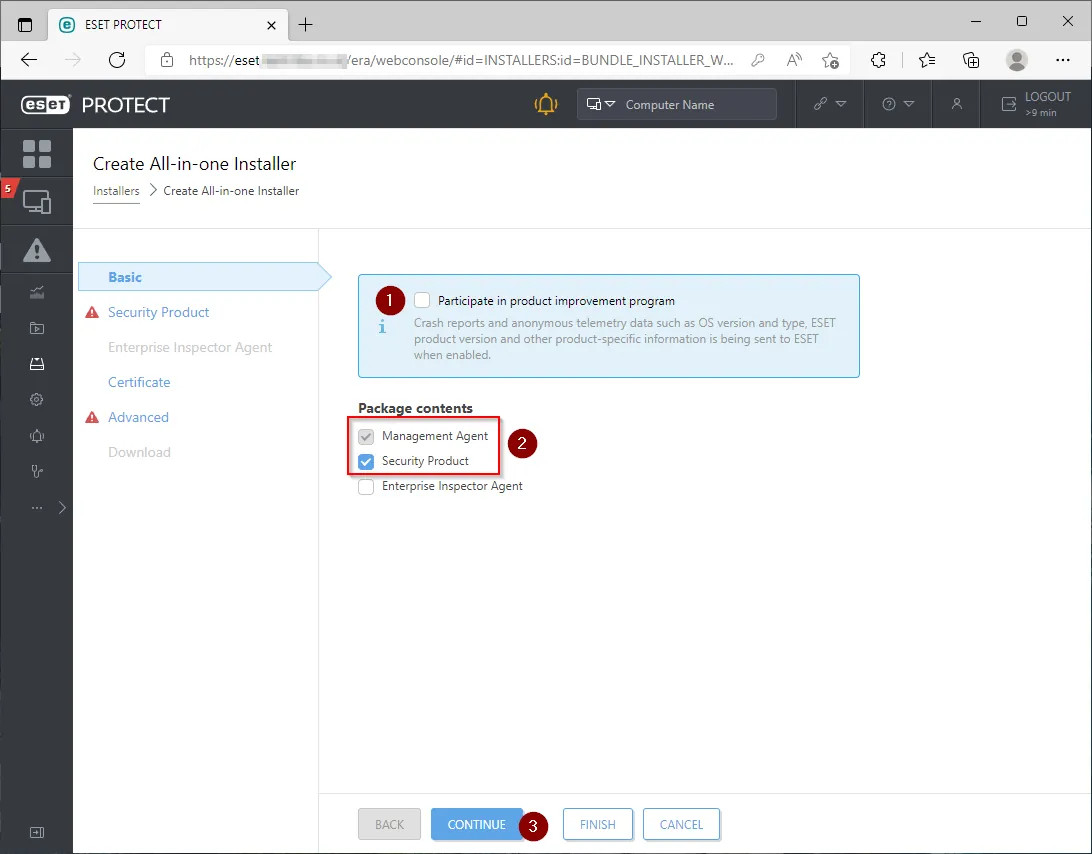Open the Advanced wizard step

[x=138, y=417]
